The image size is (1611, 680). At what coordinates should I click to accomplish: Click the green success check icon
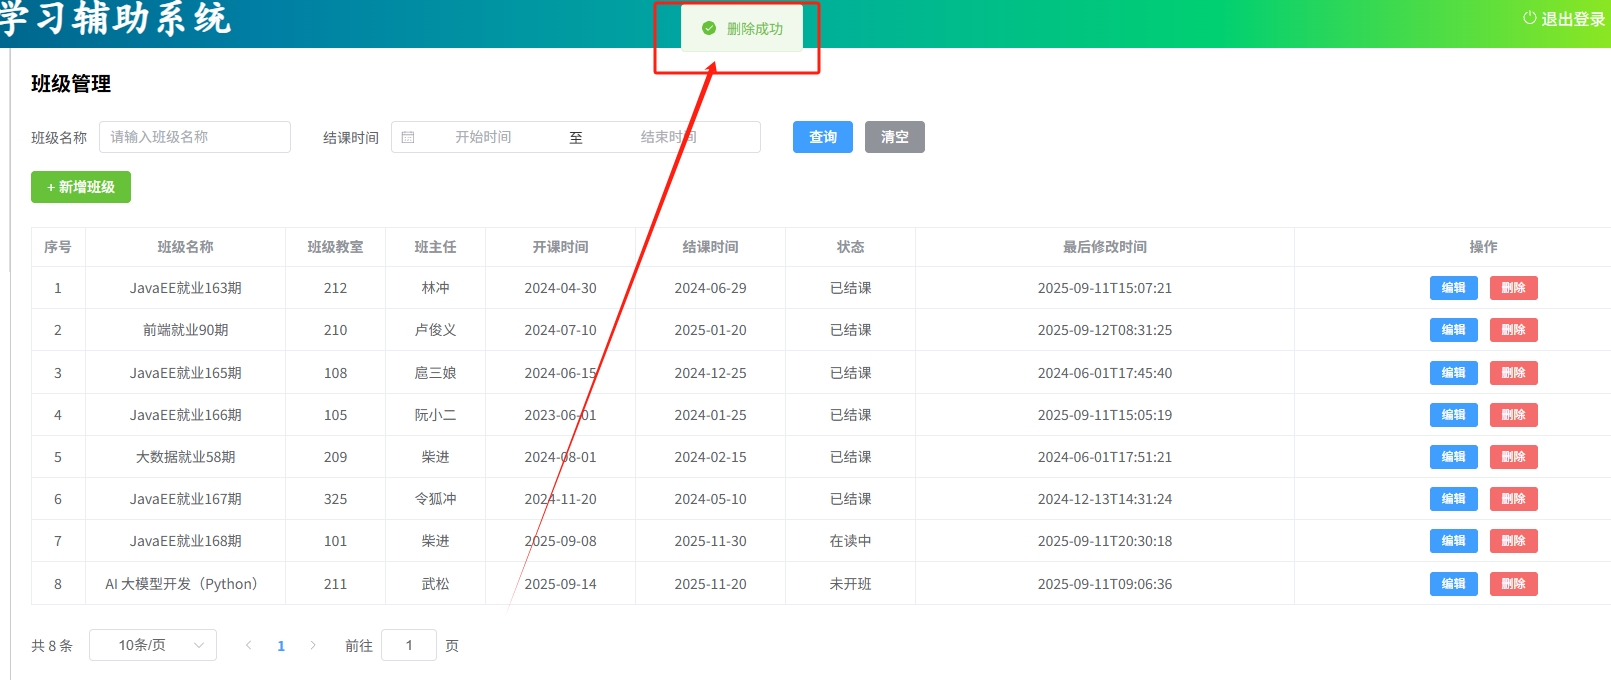709,28
